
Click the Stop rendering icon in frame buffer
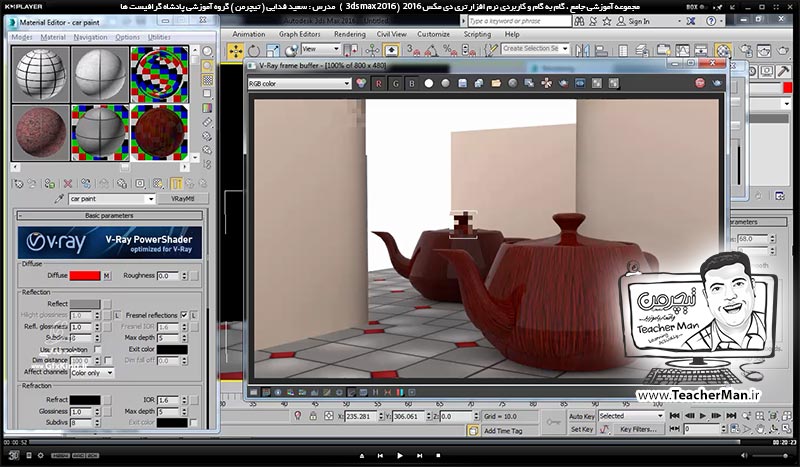point(700,83)
